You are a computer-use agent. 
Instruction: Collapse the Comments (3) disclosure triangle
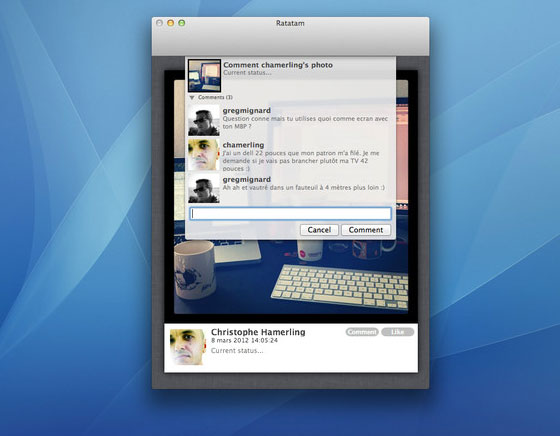(192, 97)
